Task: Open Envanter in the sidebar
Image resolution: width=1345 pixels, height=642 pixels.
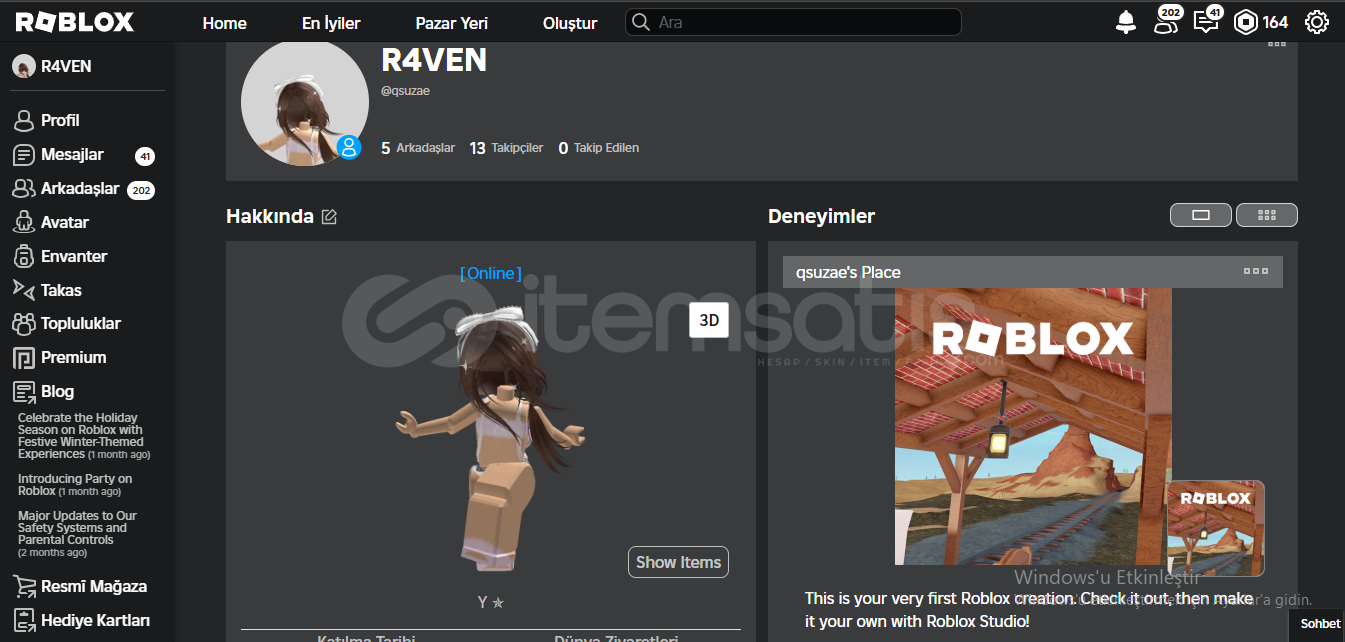Action: (74, 256)
